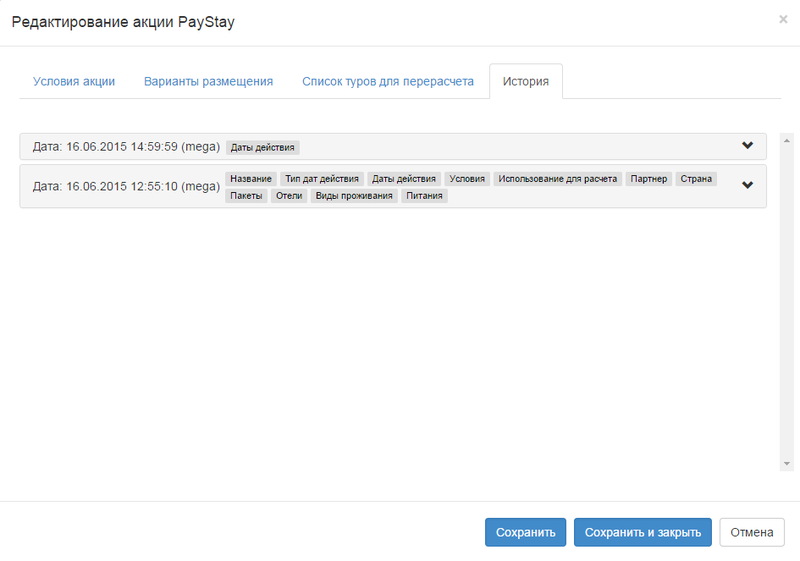Click the Тип дат действия tag
This screenshot has width=800, height=561.
[x=321, y=179]
